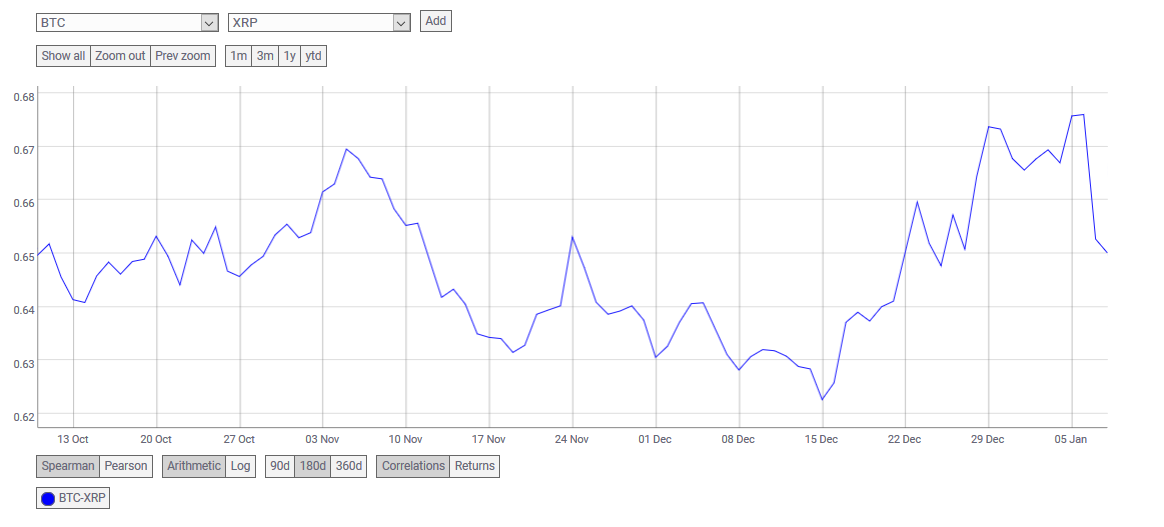The image size is (1164, 527).
Task: Click the 01 Dec x-axis label
Action: (655, 439)
